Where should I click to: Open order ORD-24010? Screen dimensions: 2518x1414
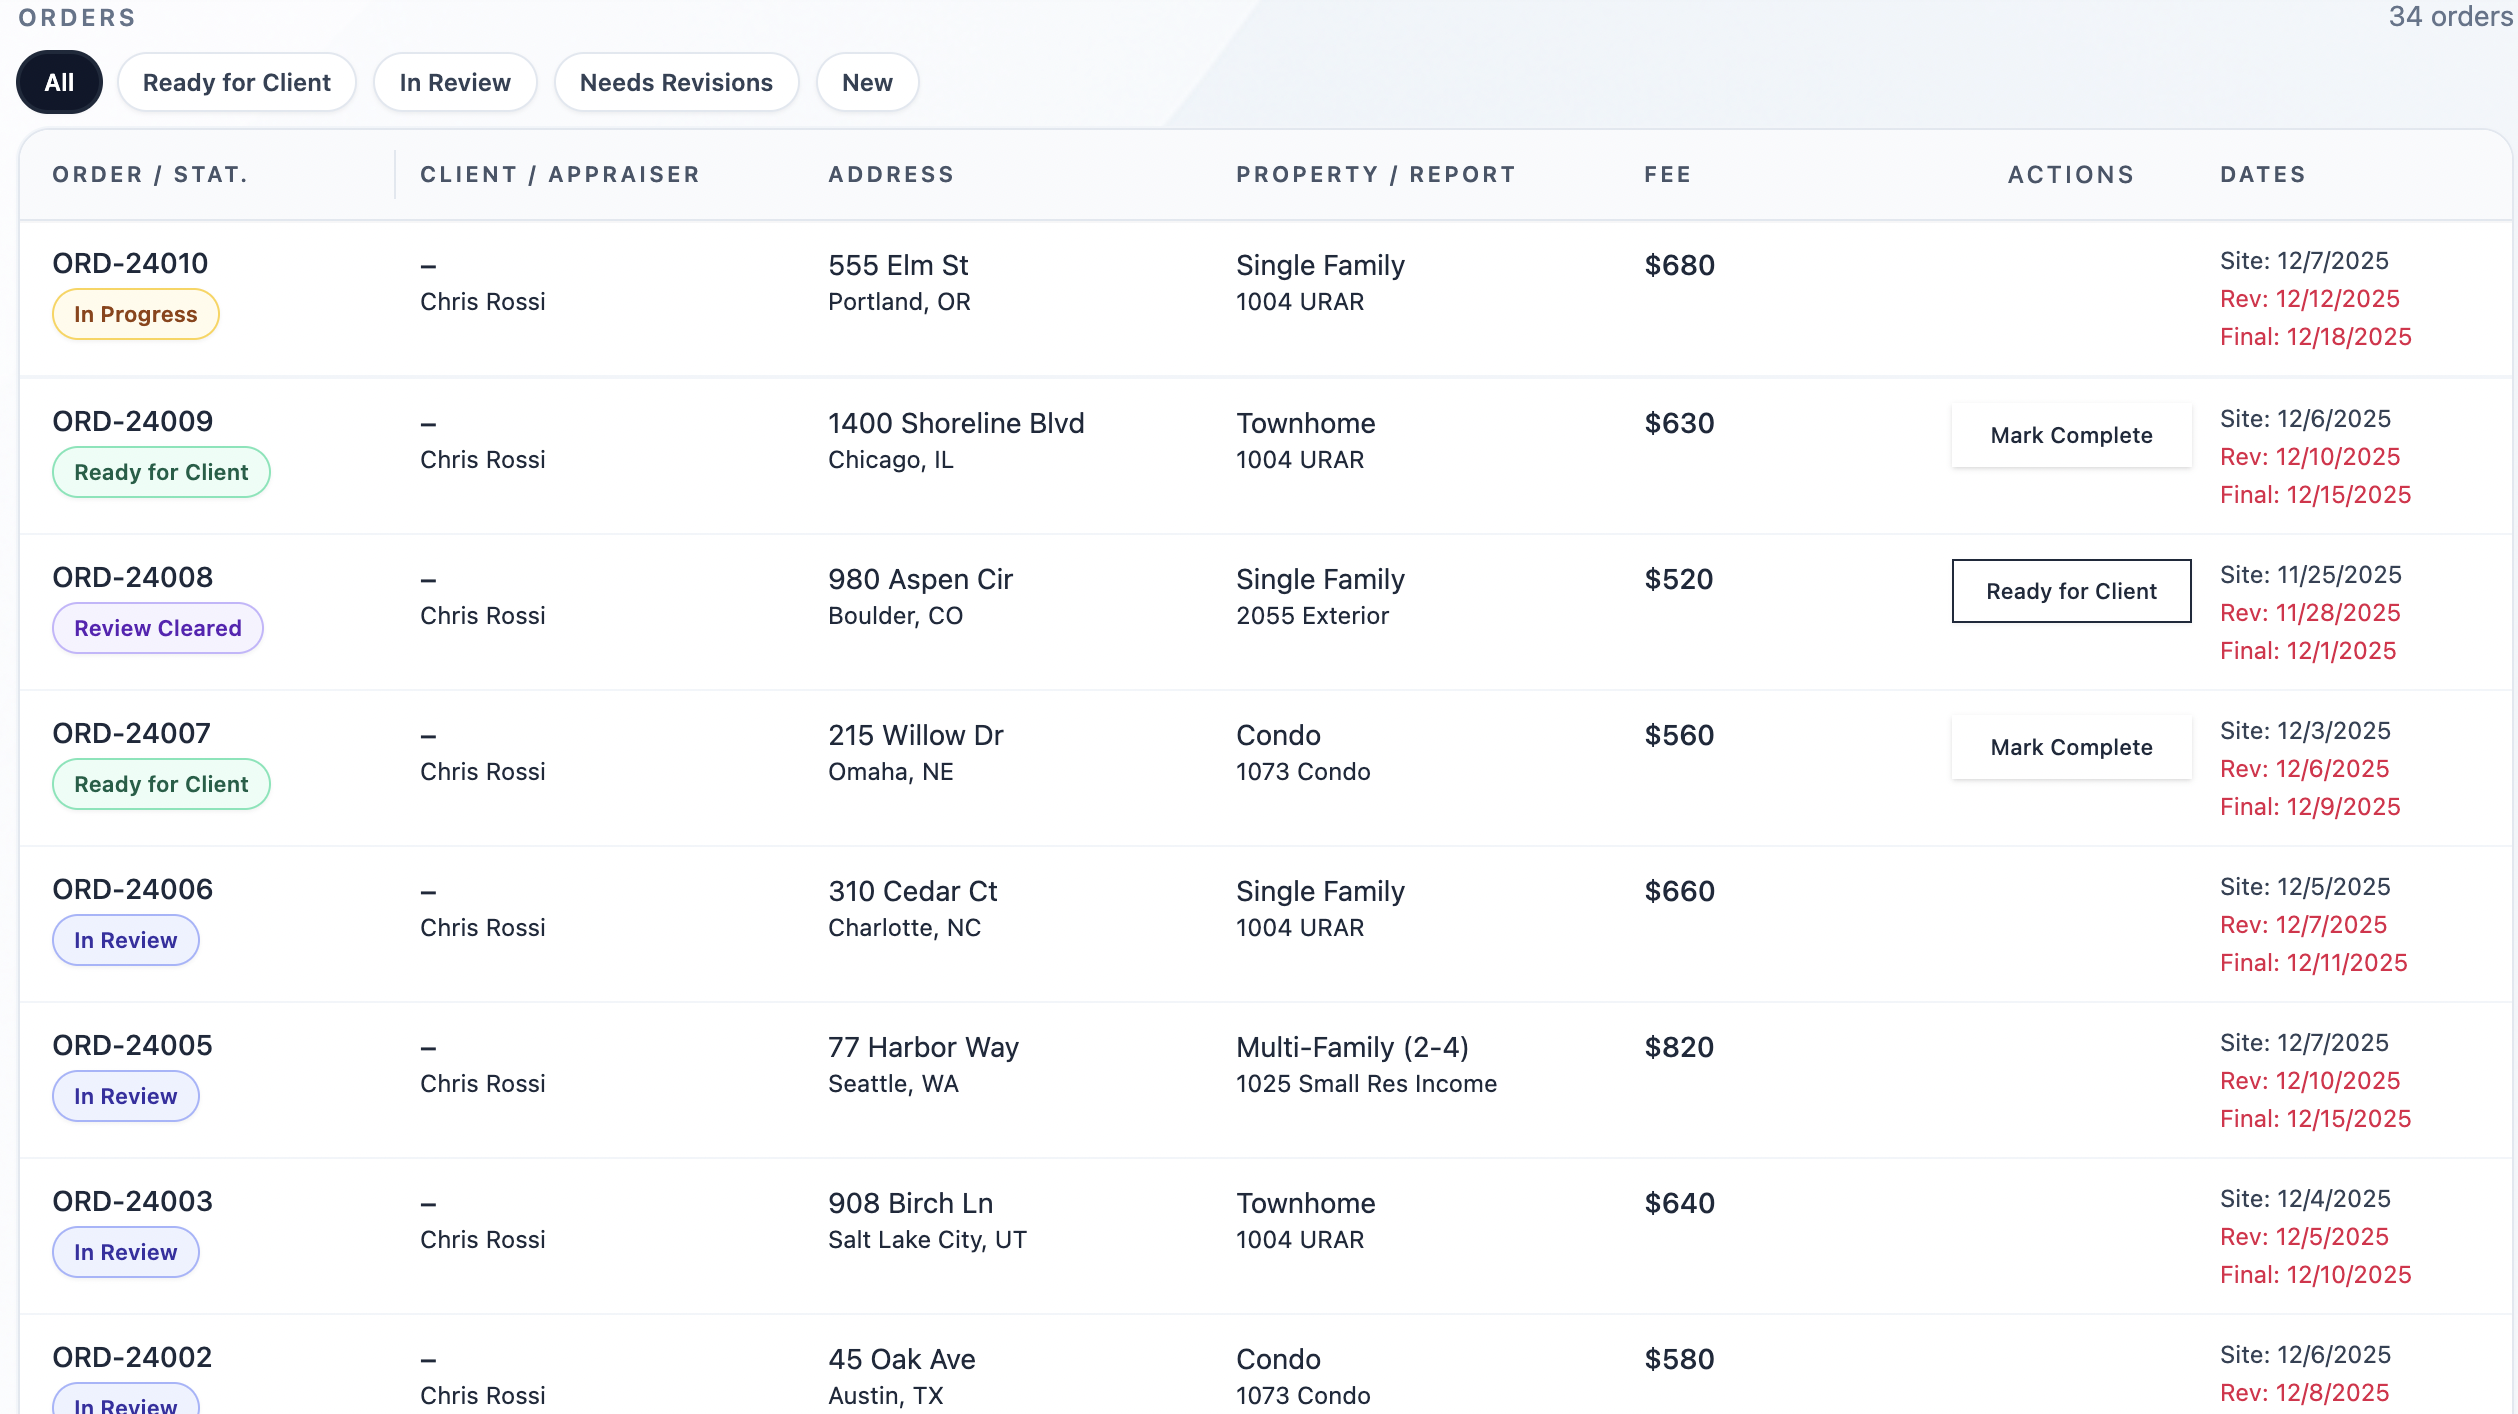coord(130,263)
